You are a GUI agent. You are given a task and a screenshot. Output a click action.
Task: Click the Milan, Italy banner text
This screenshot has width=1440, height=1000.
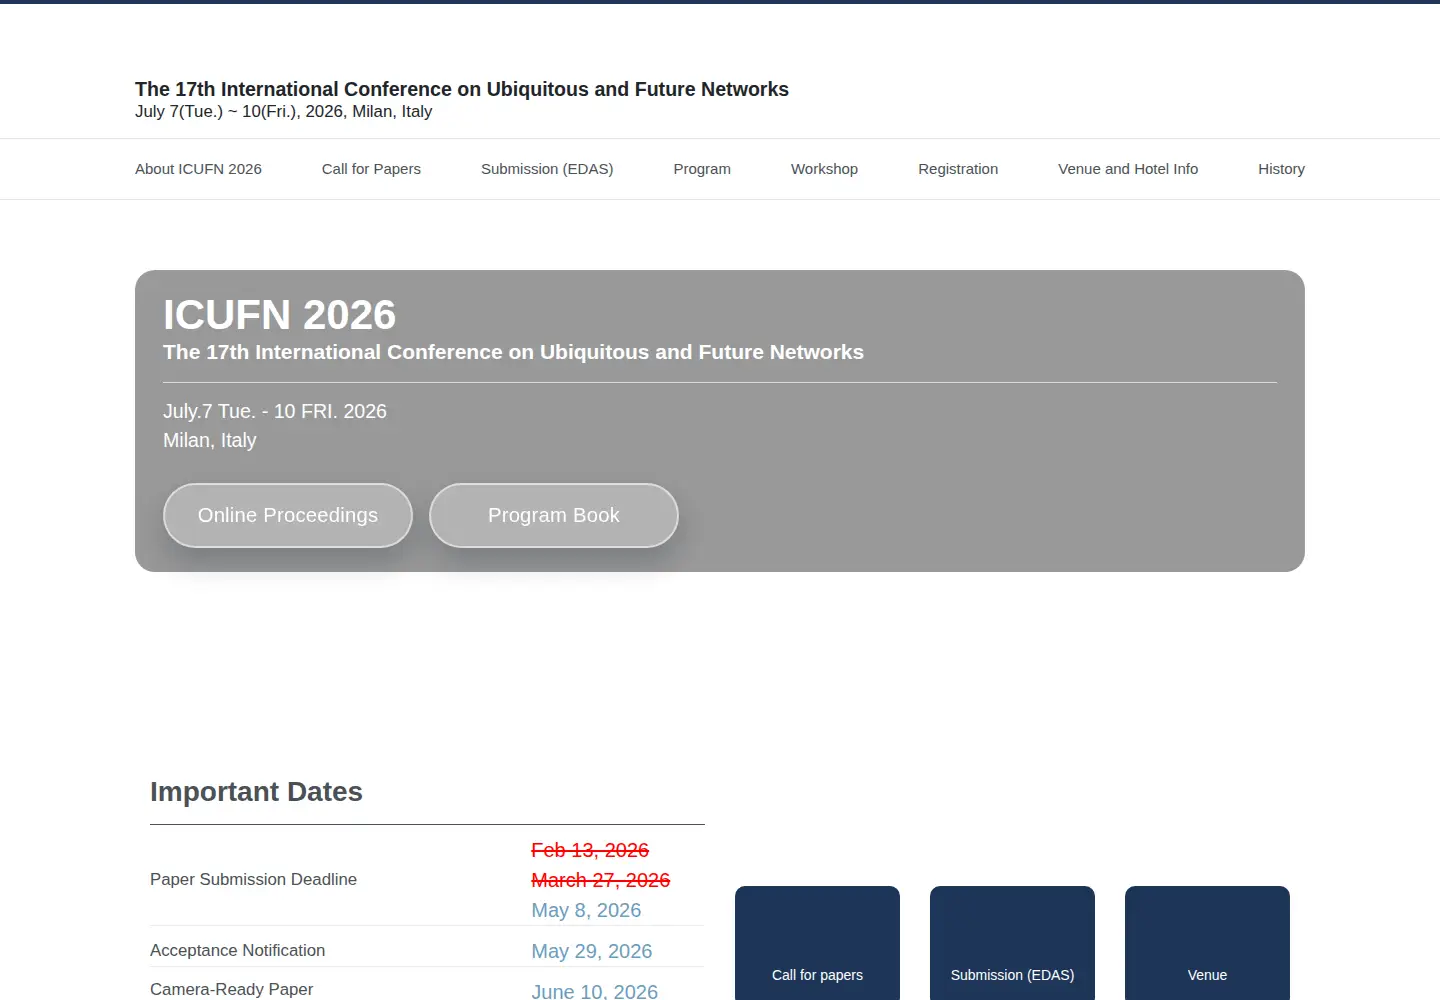click(x=210, y=440)
